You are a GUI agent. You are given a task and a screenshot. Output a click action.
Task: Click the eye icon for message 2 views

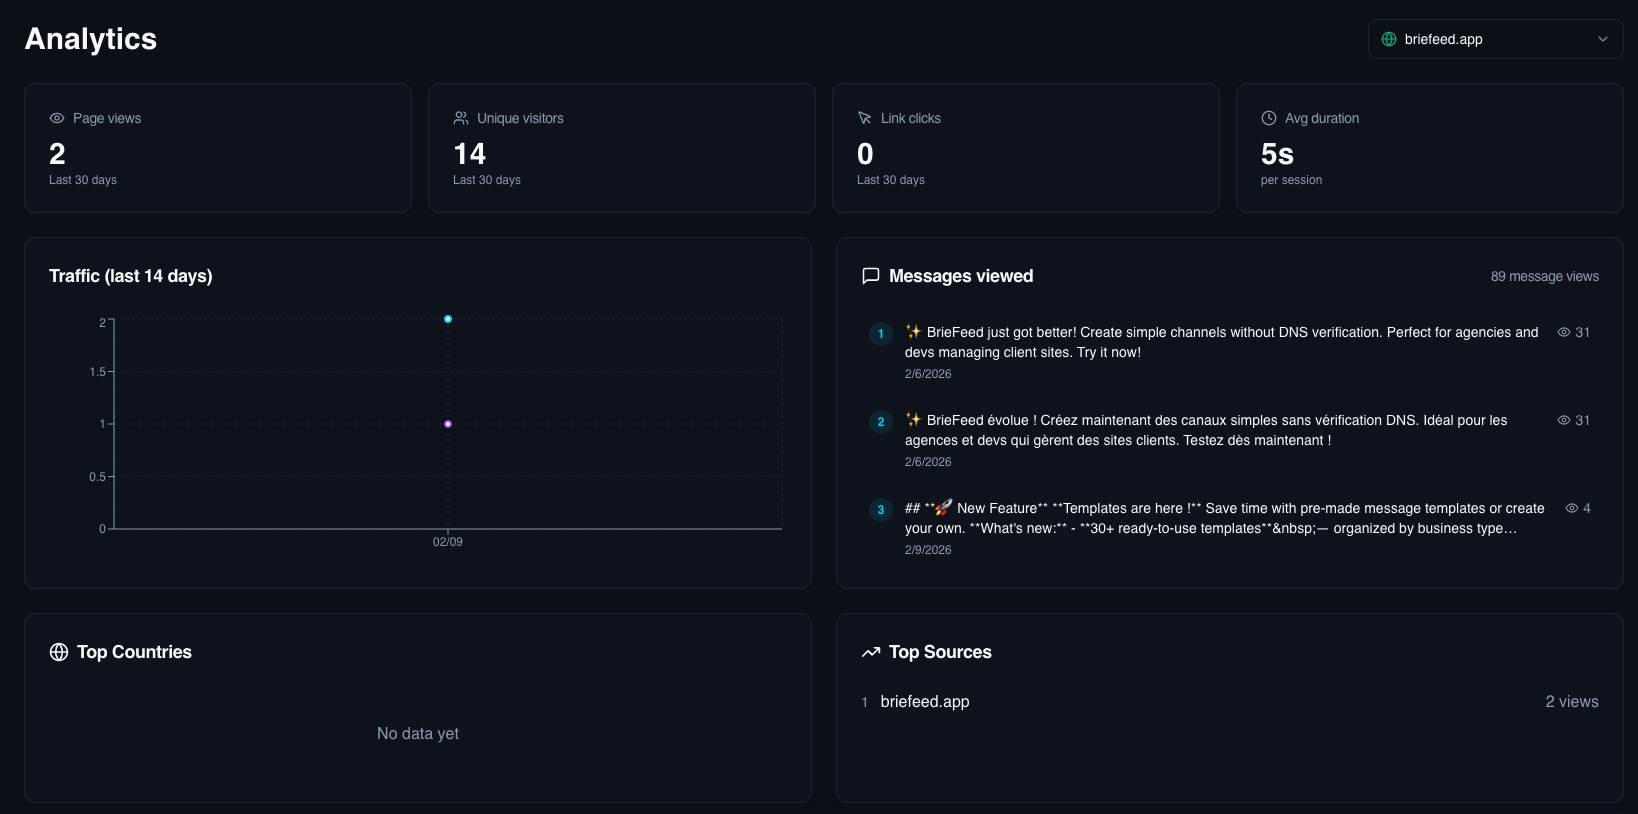point(1564,420)
